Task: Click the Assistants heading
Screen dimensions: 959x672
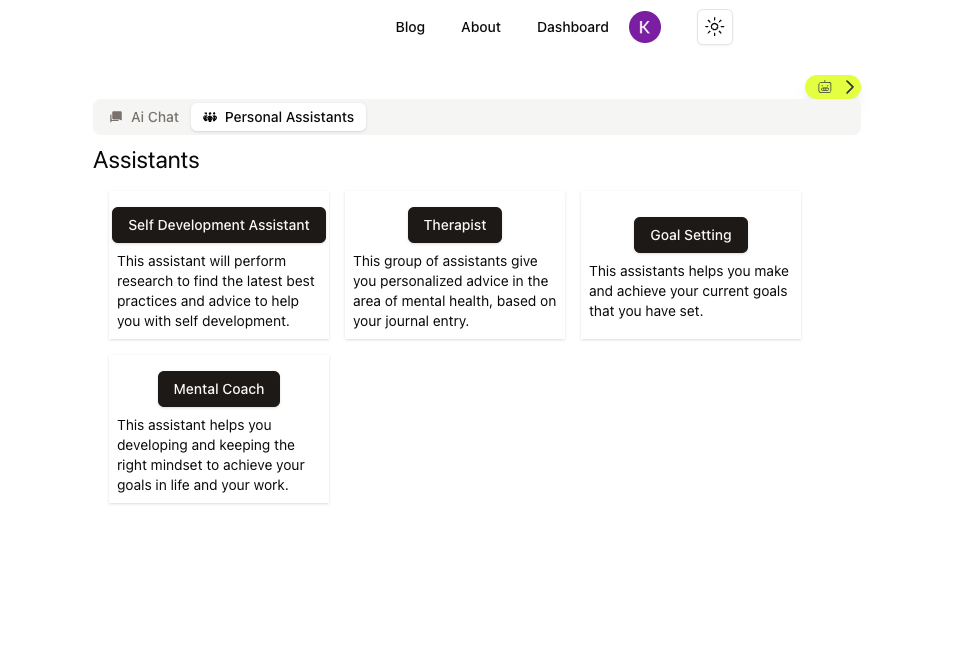Action: tap(146, 160)
